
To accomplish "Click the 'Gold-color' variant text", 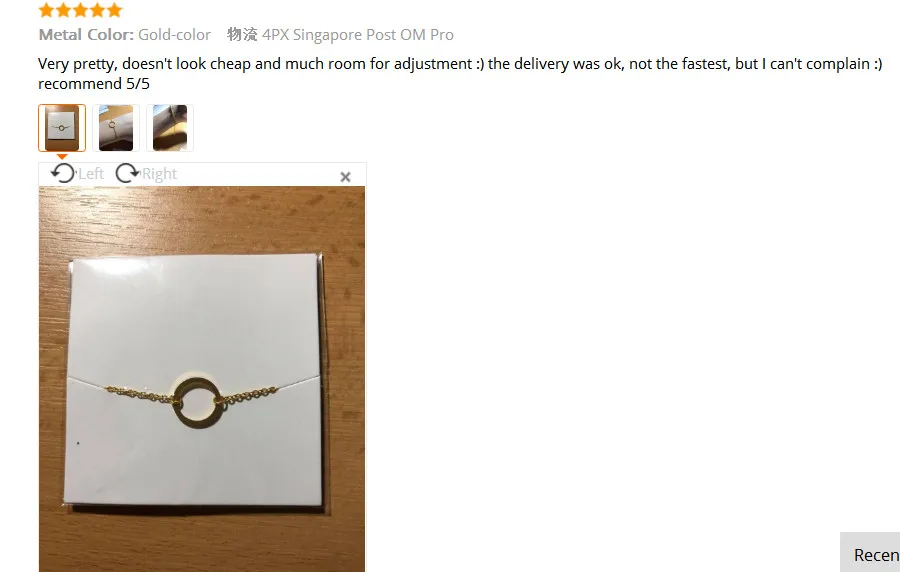I will tap(174, 35).
